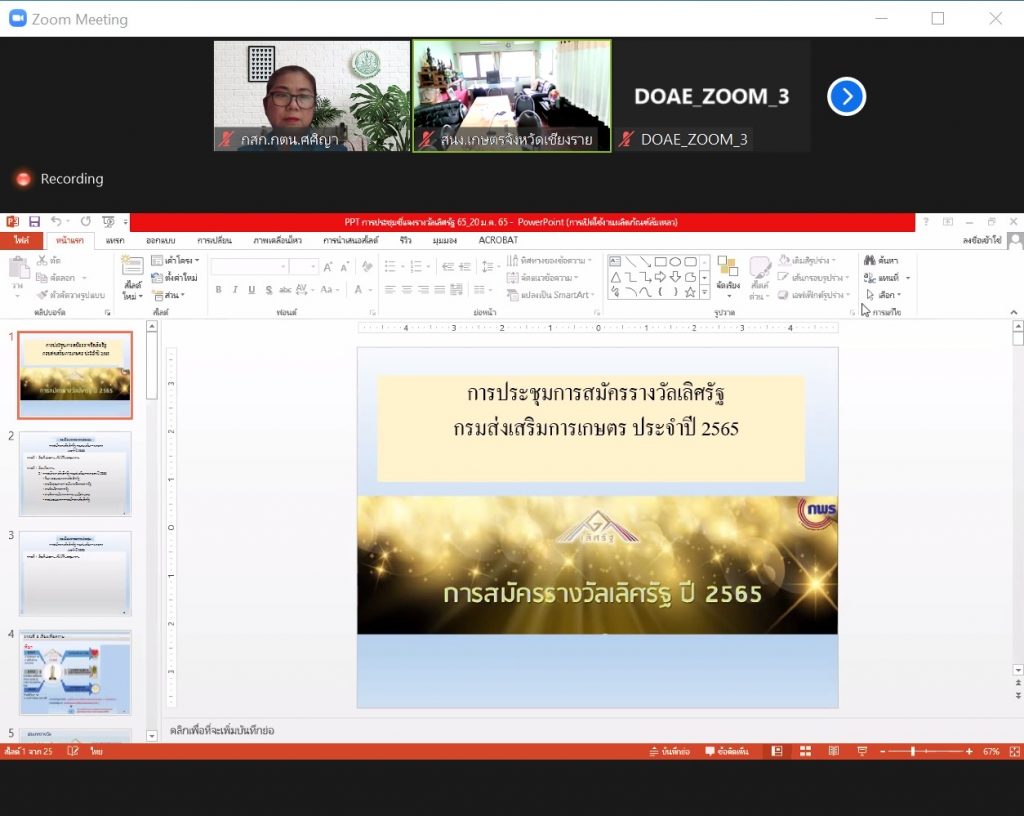Click the ตั้งค่าใหม่ reset button
The image size is (1024, 816).
point(175,277)
